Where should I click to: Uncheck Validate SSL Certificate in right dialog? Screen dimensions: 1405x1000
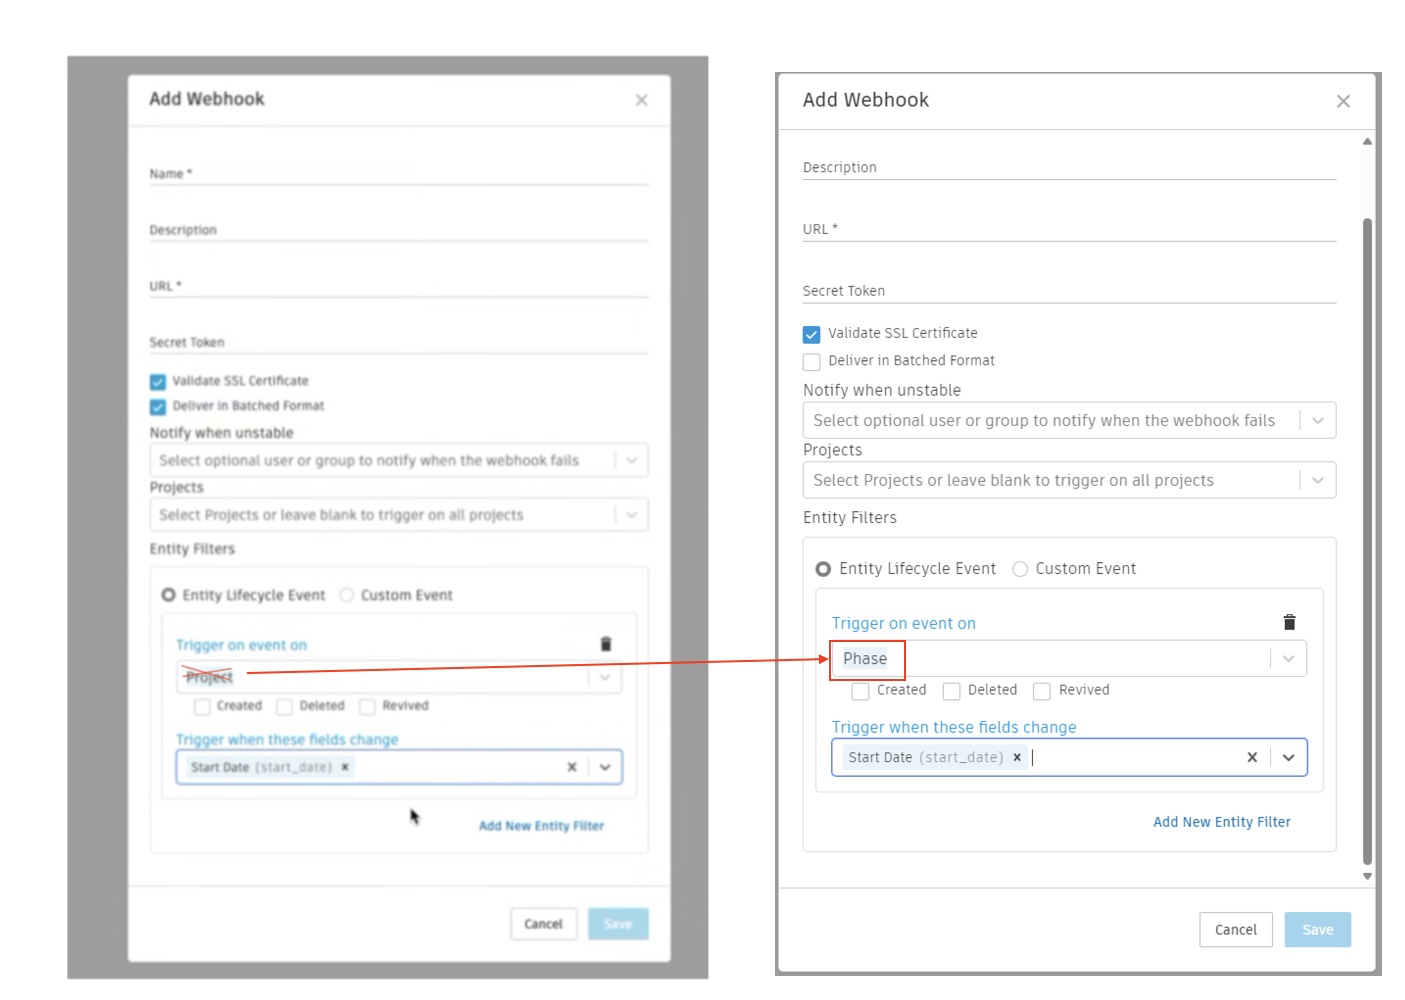tap(811, 332)
